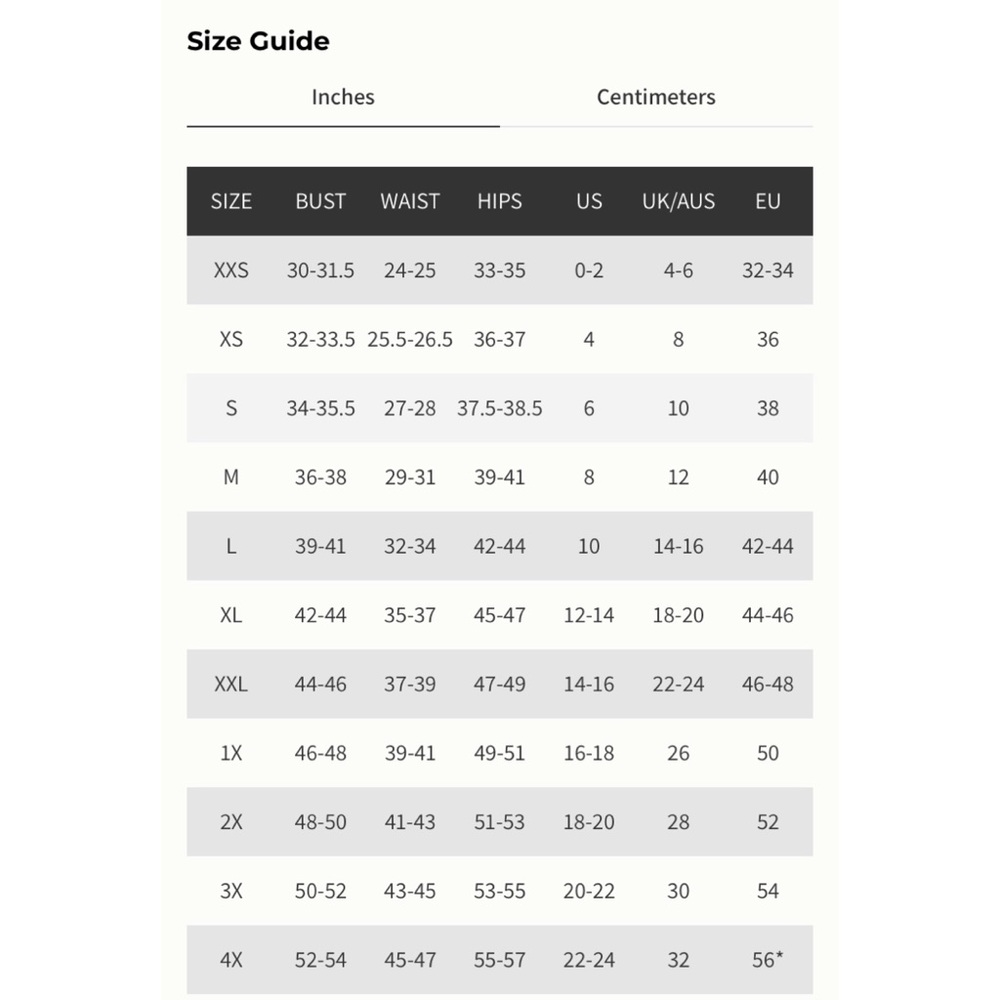Click the XL size label
Viewport: 1000px width, 1000px height.
(231, 615)
